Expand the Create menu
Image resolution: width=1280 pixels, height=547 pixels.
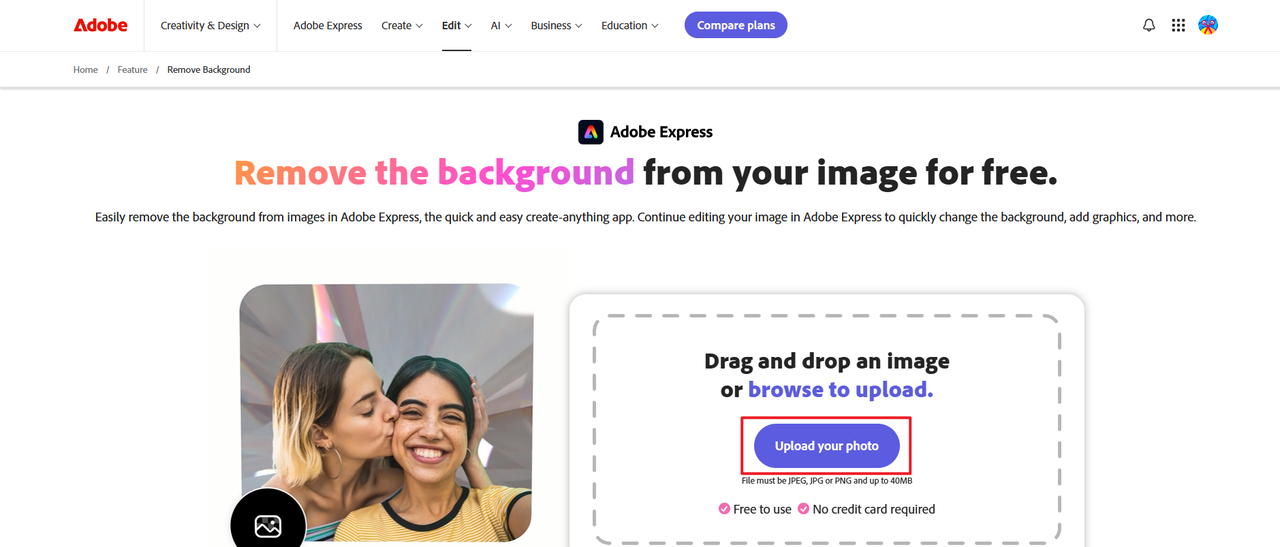click(402, 25)
